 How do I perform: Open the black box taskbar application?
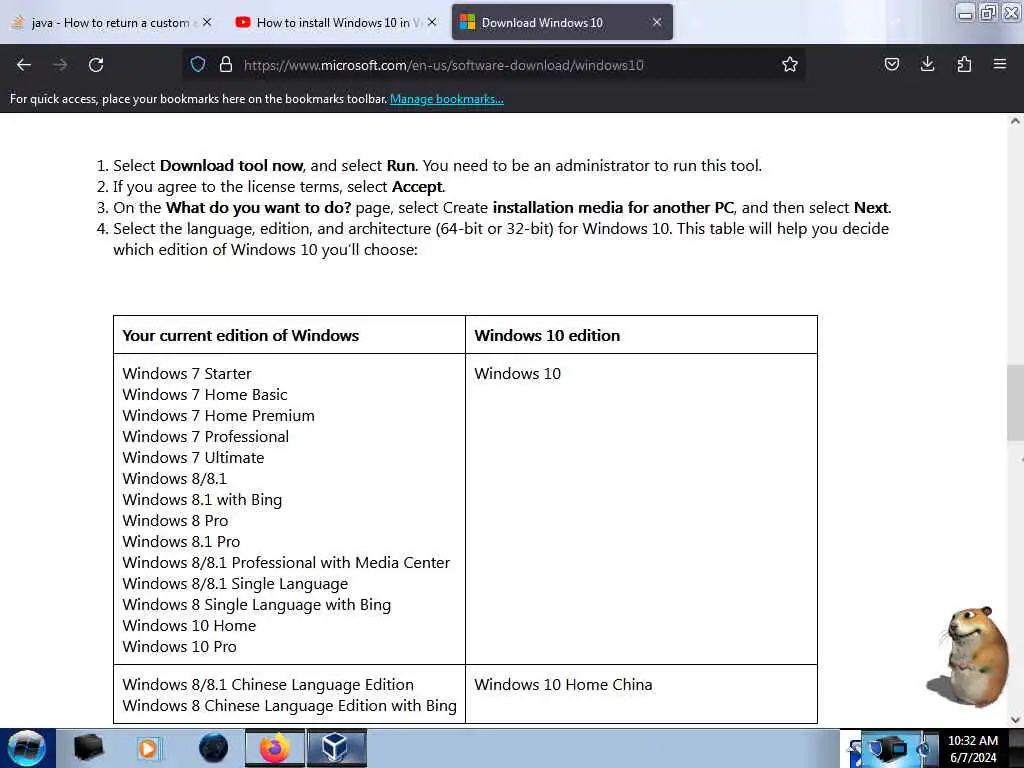point(88,748)
